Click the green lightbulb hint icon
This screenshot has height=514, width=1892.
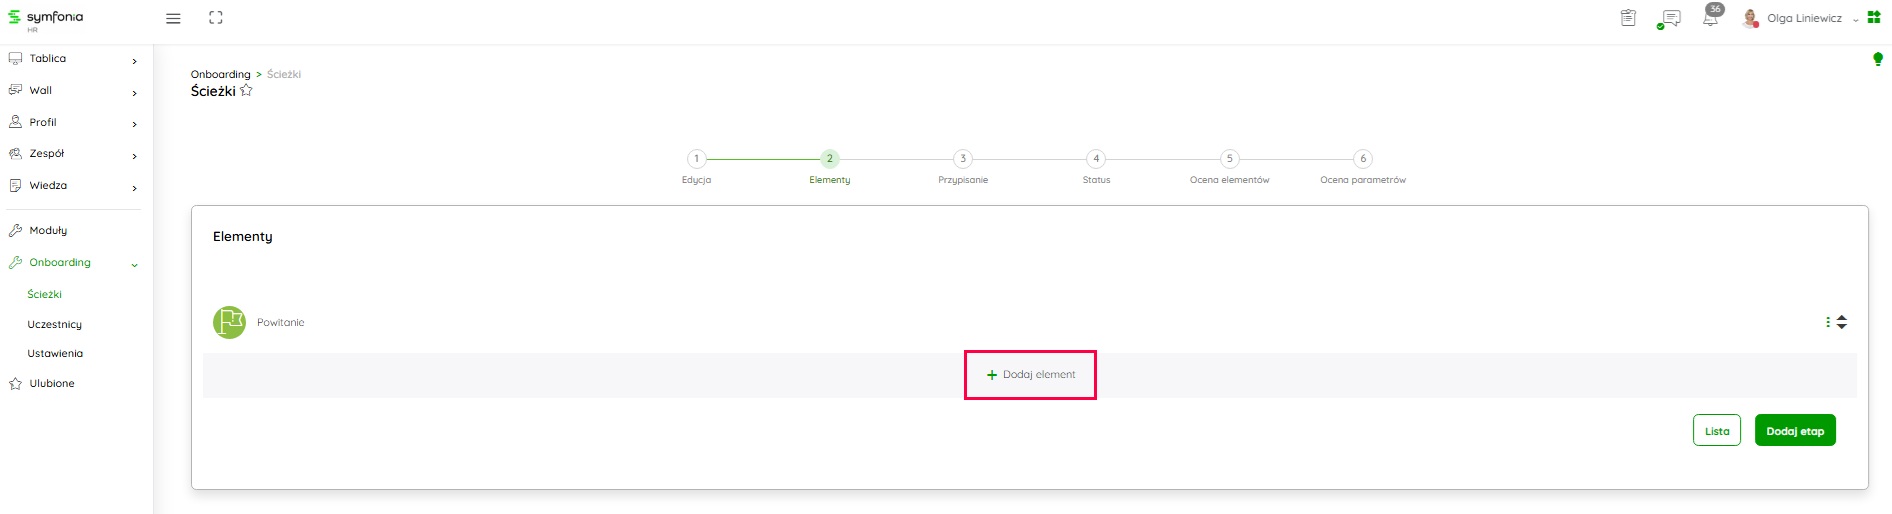pyautogui.click(x=1877, y=60)
